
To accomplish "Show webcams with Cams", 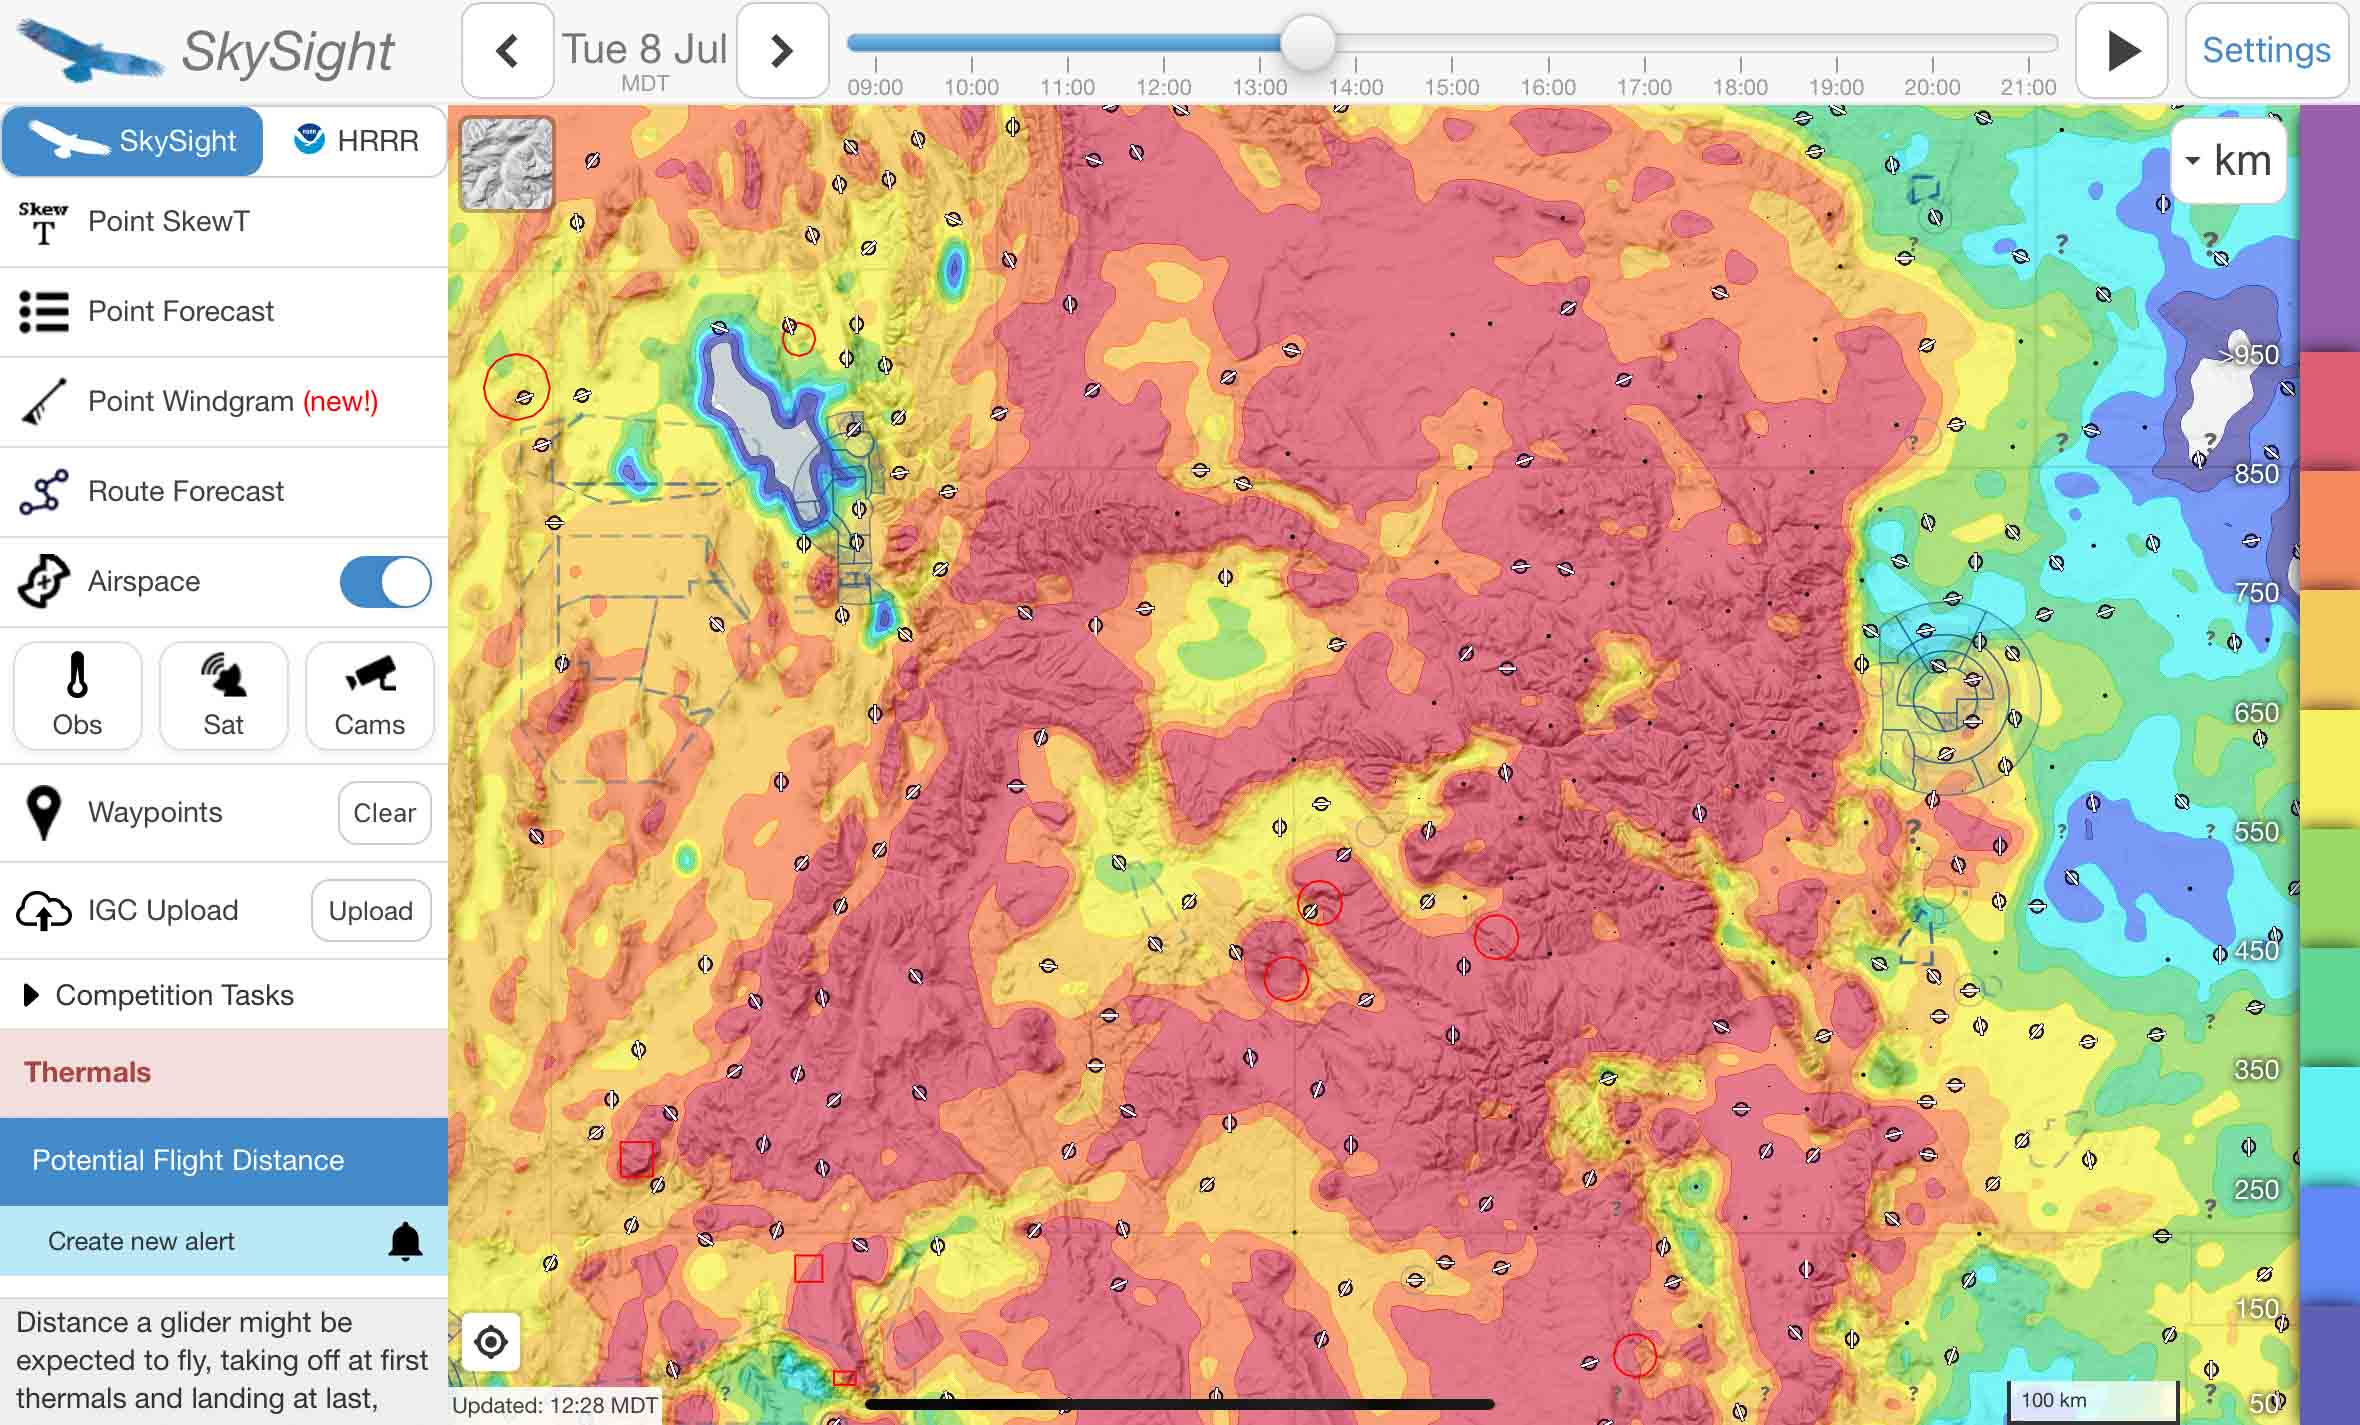I will point(369,696).
